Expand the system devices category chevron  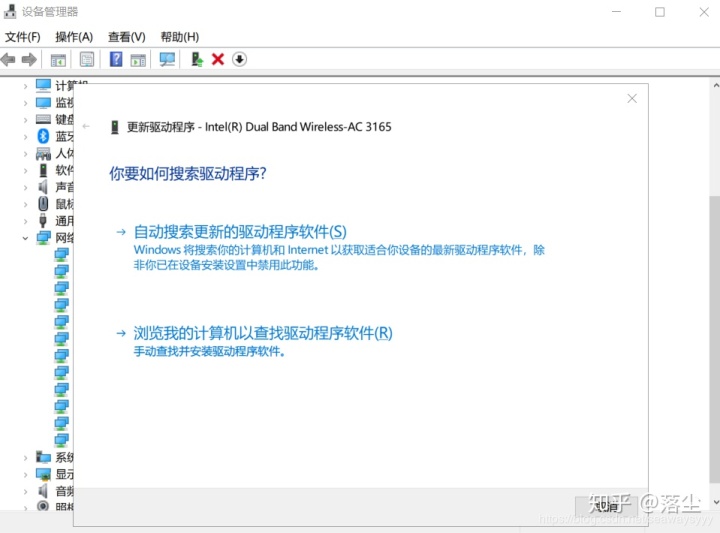(x=26, y=458)
